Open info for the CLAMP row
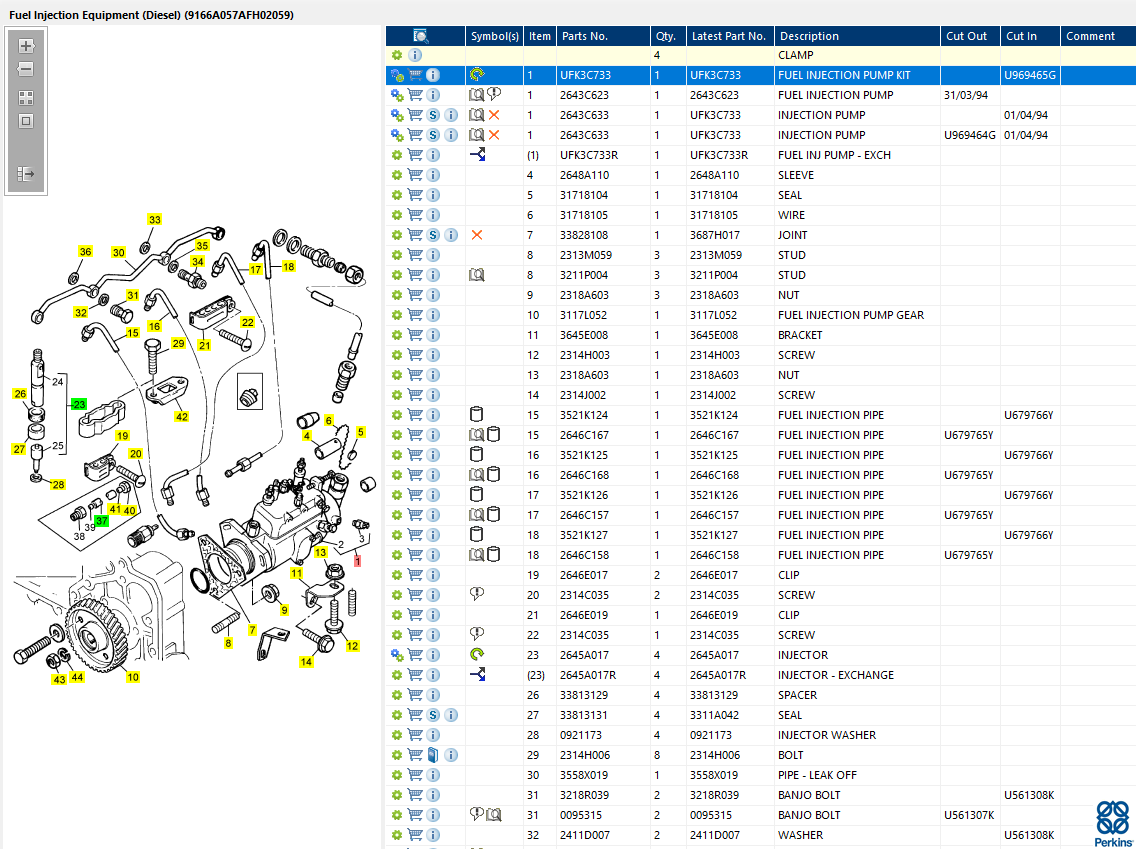Viewport: 1136px width, 849px height. coord(414,55)
